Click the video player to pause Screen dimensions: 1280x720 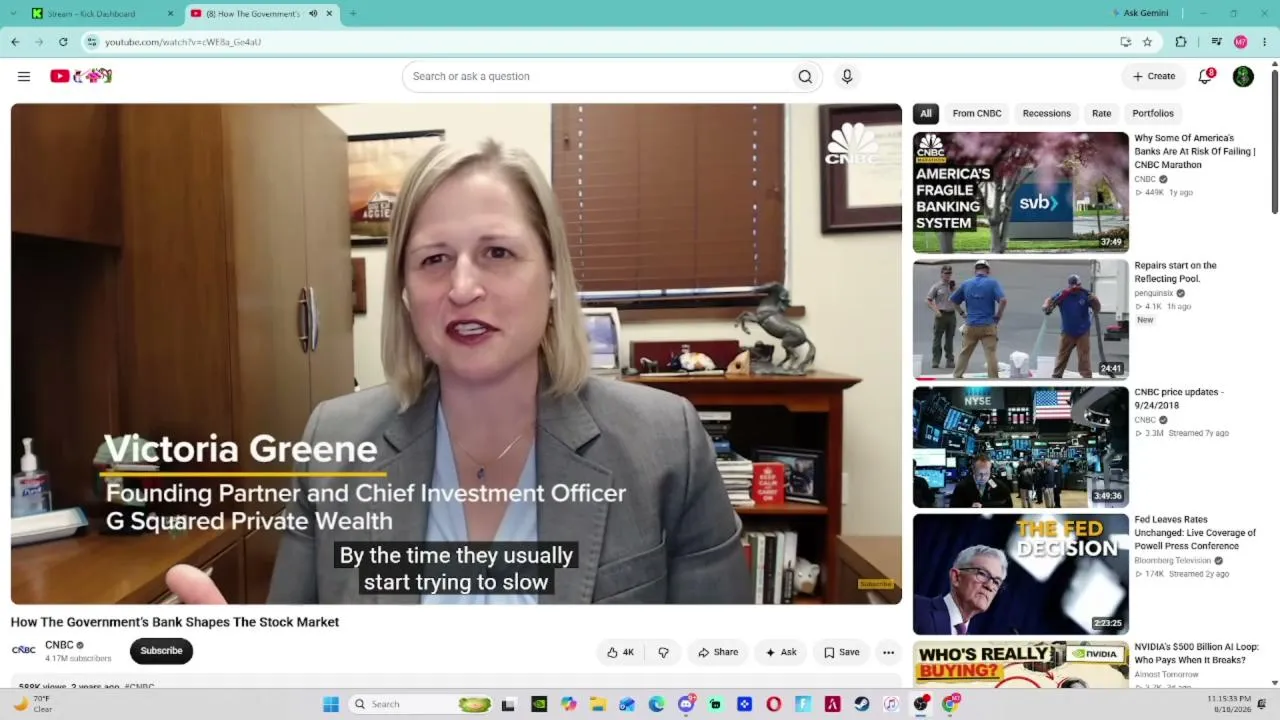click(456, 354)
